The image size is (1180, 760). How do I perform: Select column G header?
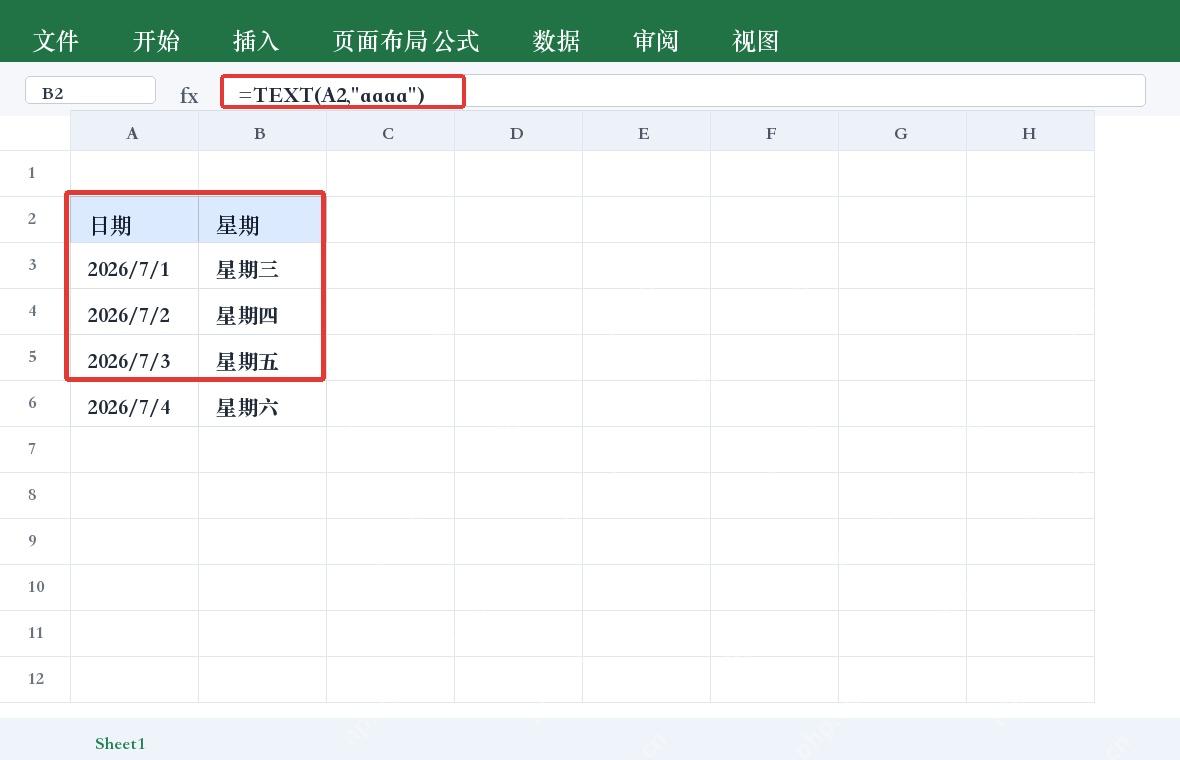pyautogui.click(x=902, y=132)
